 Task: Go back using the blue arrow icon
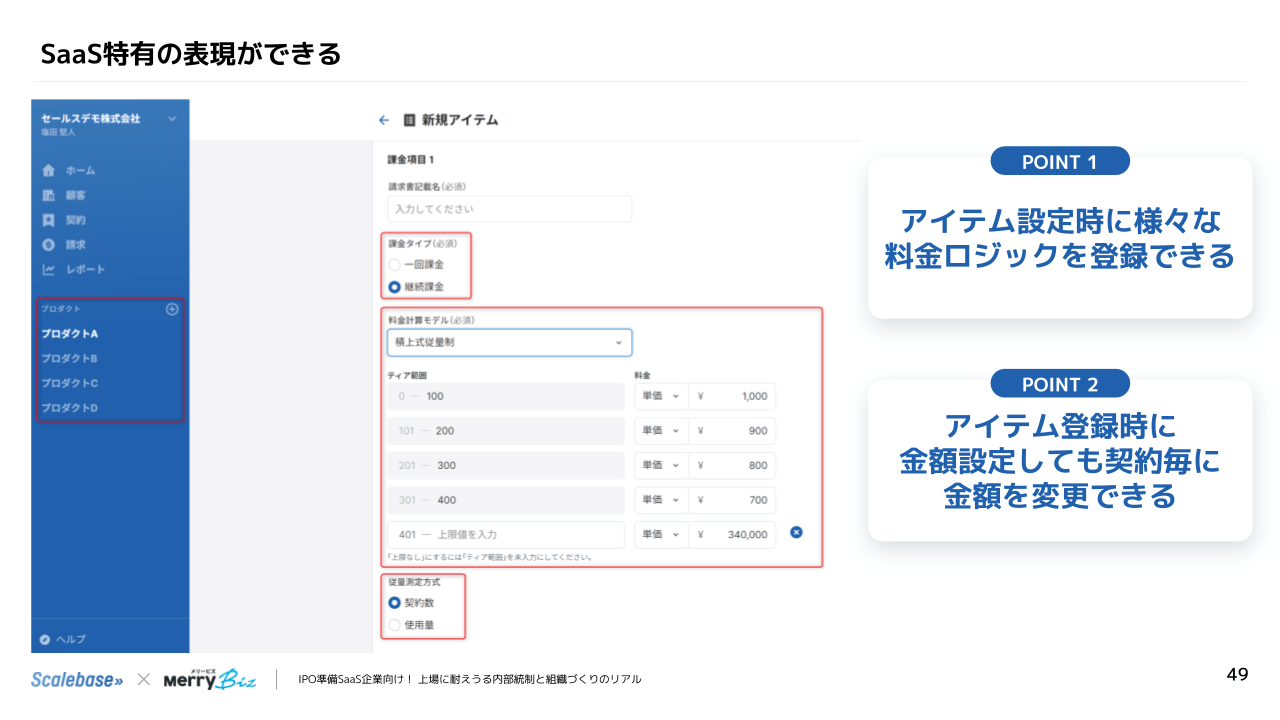pos(384,119)
